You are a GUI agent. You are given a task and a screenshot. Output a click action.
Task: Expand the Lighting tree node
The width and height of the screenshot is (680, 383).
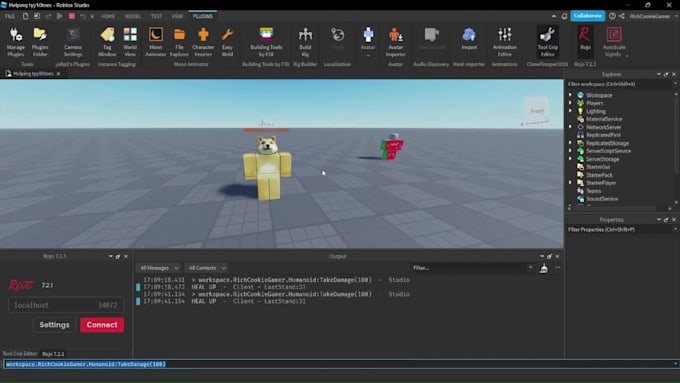[570, 111]
